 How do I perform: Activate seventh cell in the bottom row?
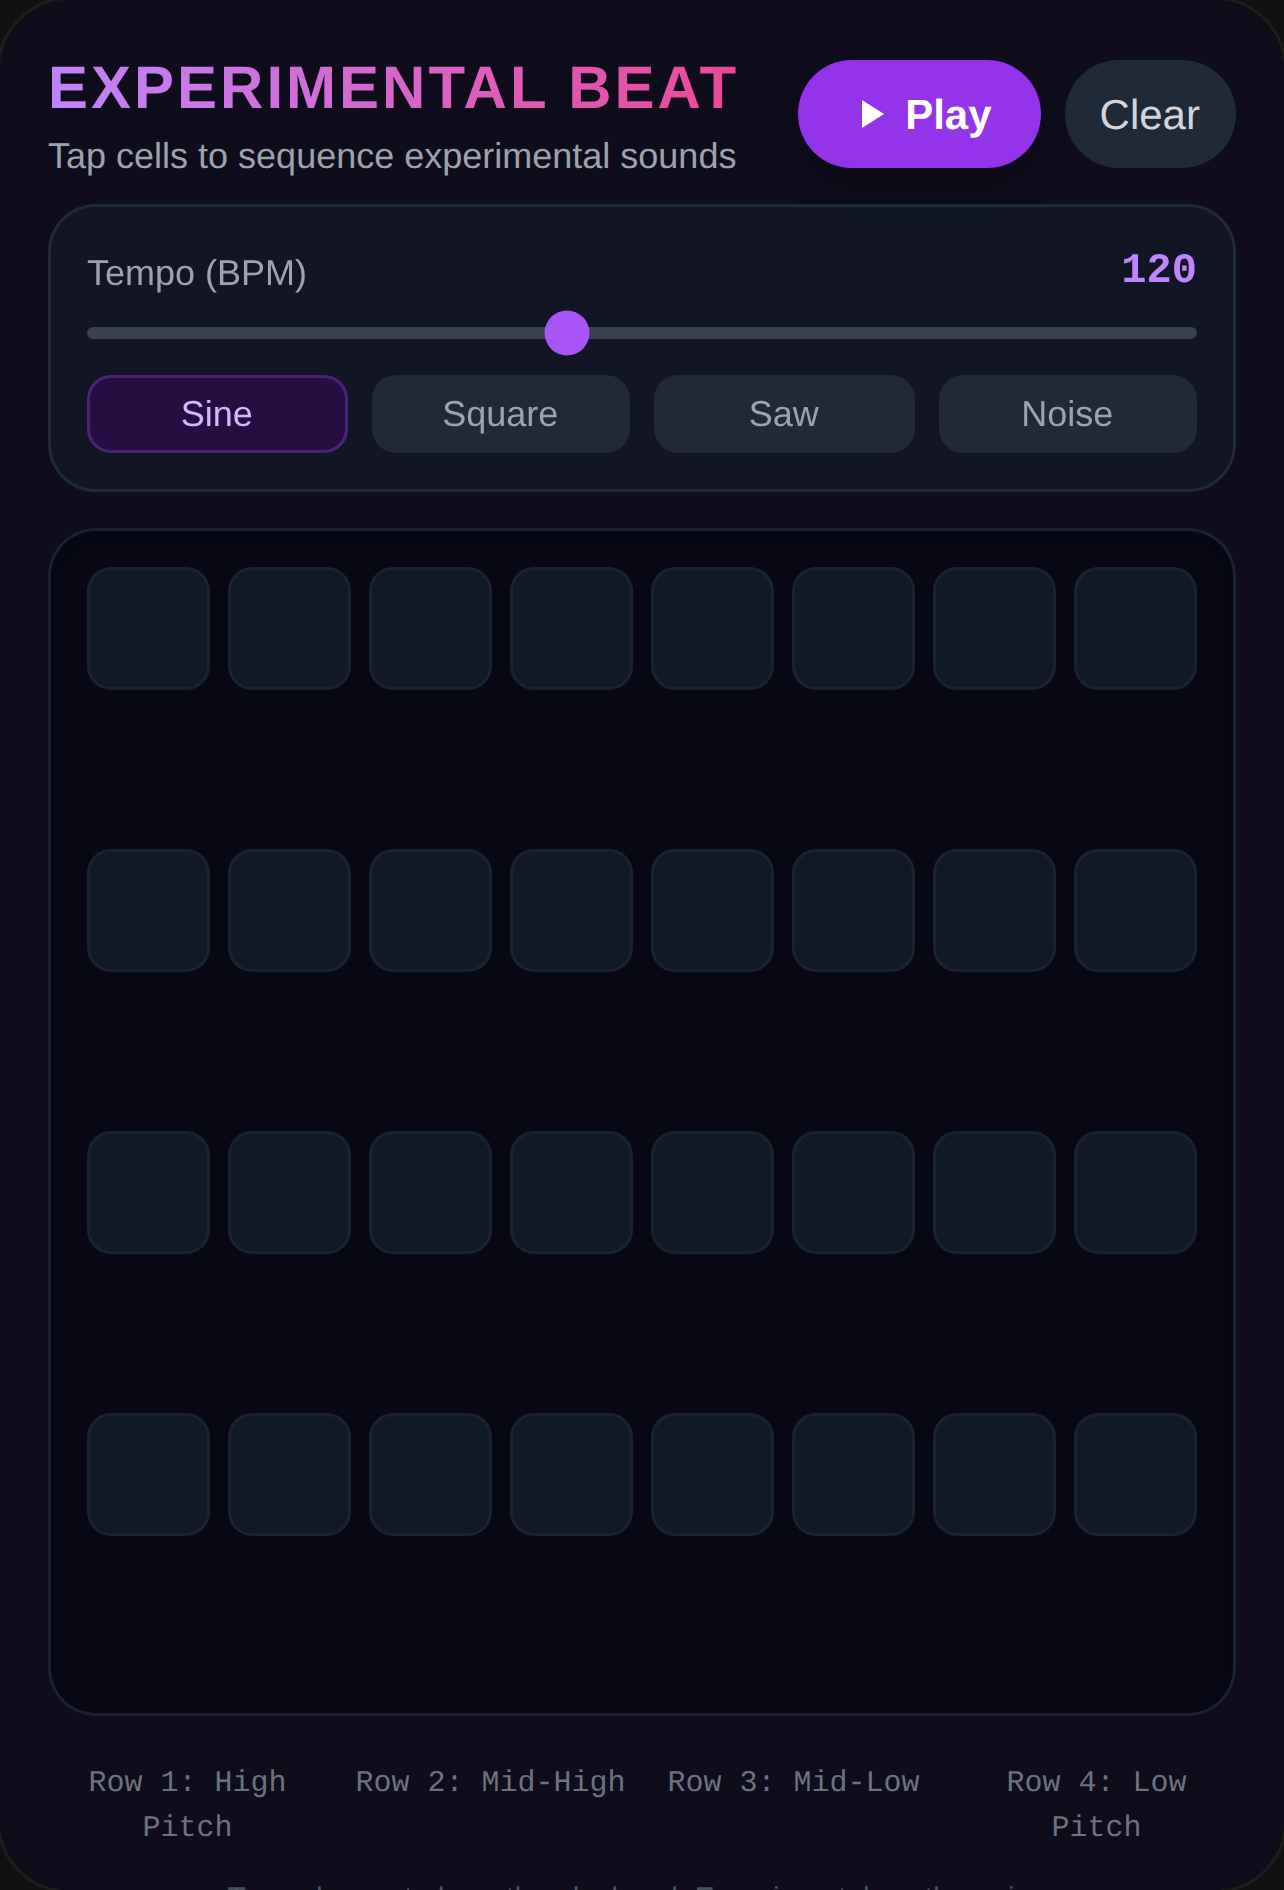pyautogui.click(x=995, y=1474)
